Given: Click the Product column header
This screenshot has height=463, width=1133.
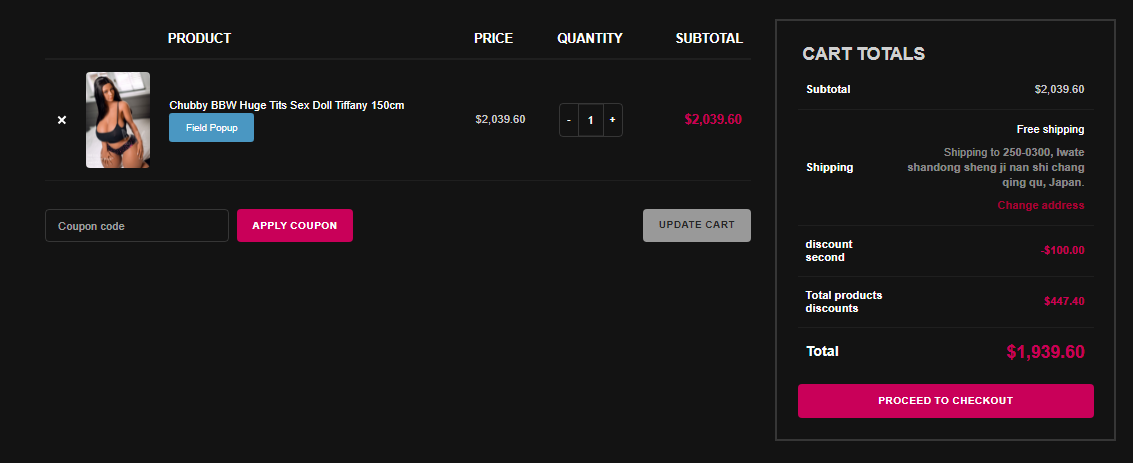Looking at the screenshot, I should pos(199,38).
